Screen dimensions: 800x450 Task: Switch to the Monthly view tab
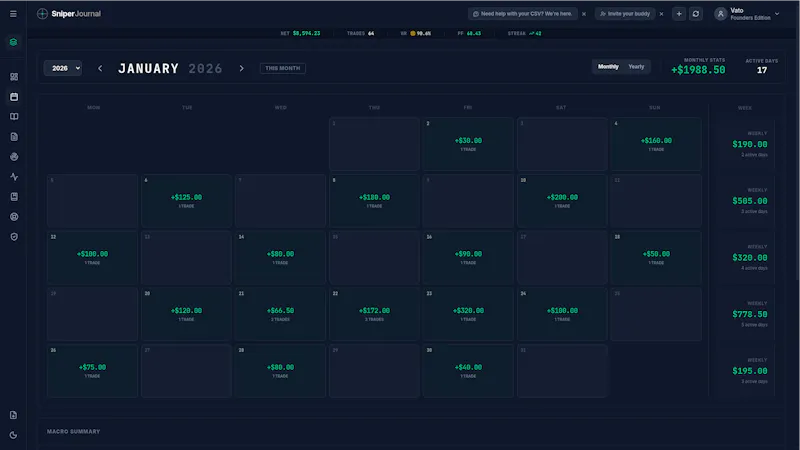tap(608, 67)
